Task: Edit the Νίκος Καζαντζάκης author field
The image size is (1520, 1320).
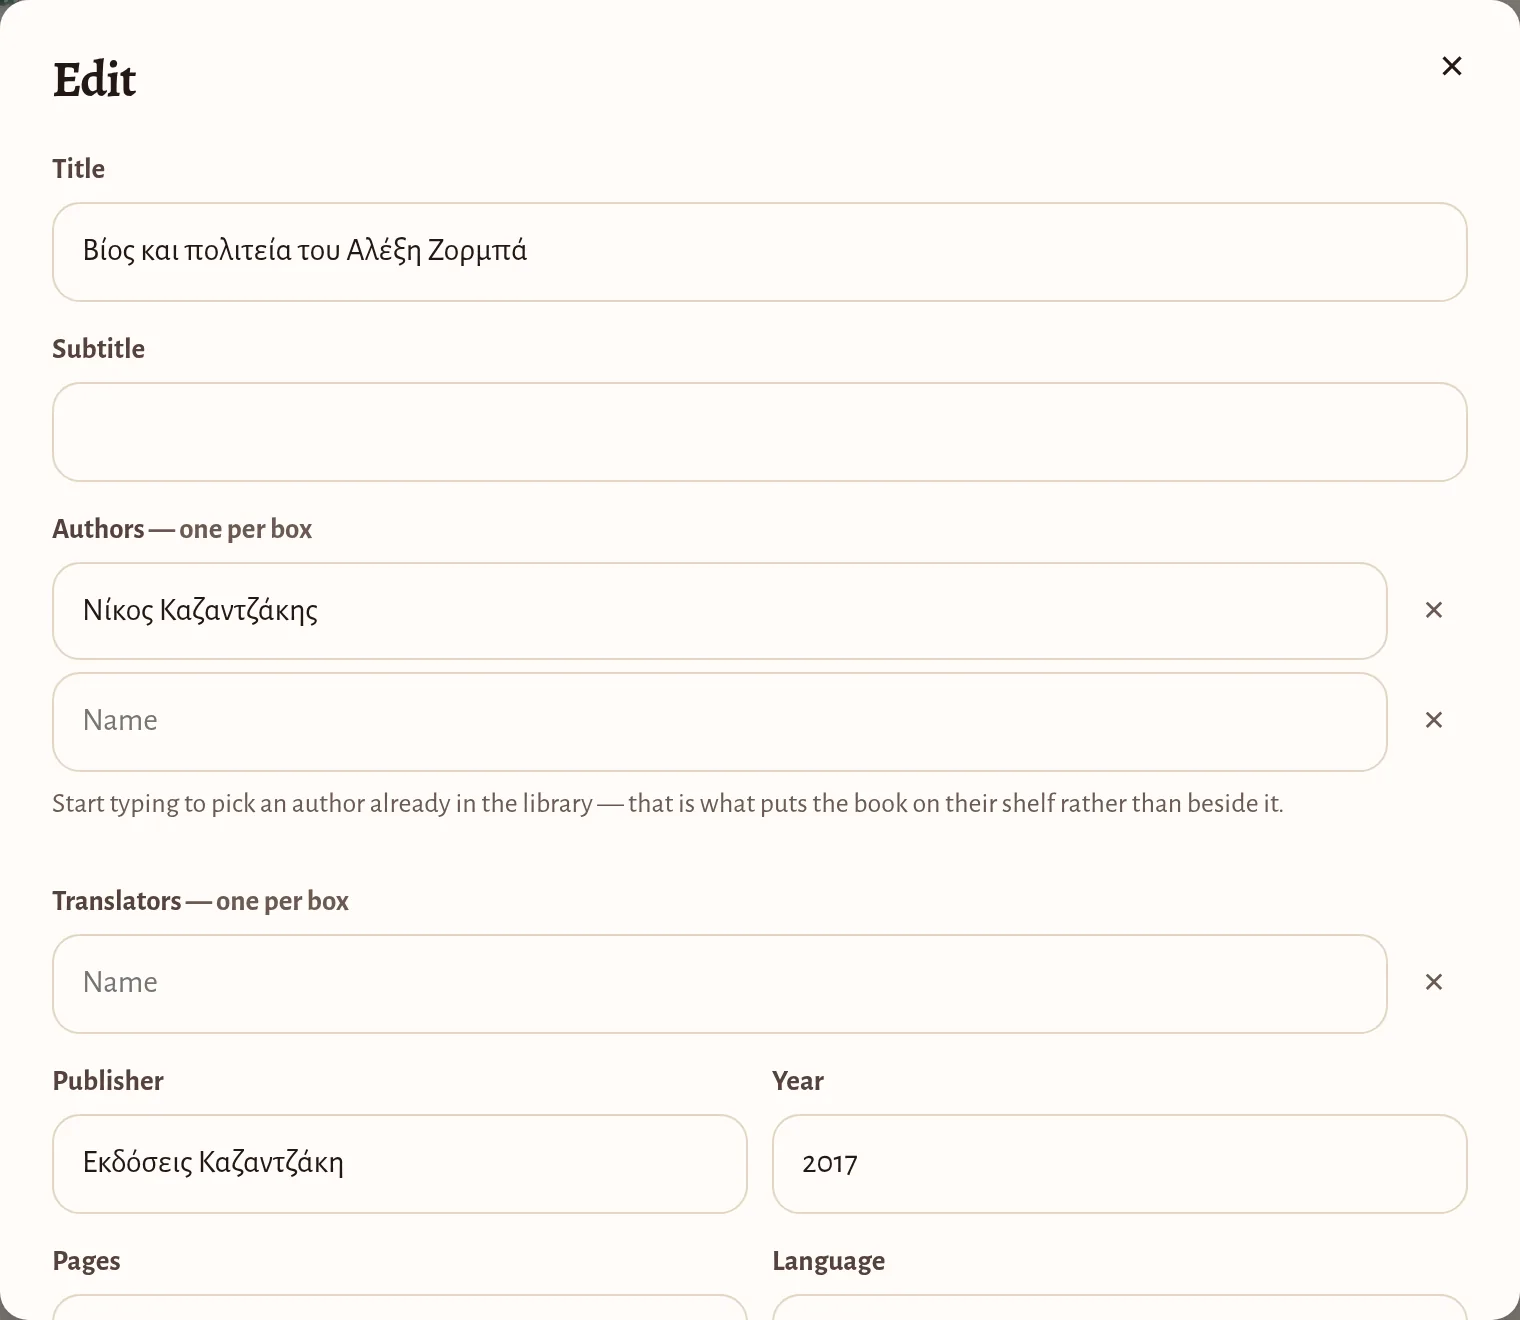Action: pos(720,611)
